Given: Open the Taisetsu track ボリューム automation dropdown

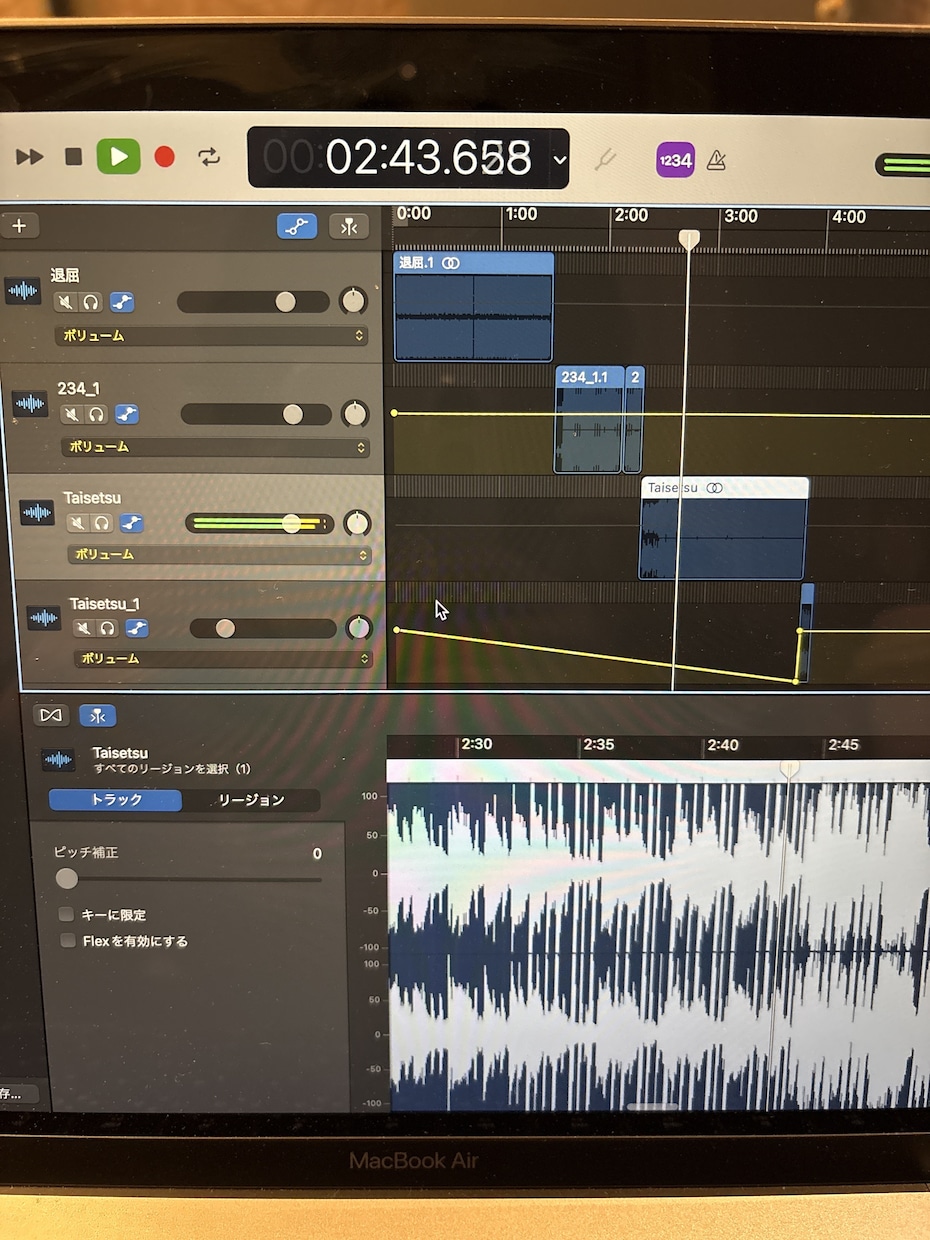Looking at the screenshot, I should click(x=219, y=554).
